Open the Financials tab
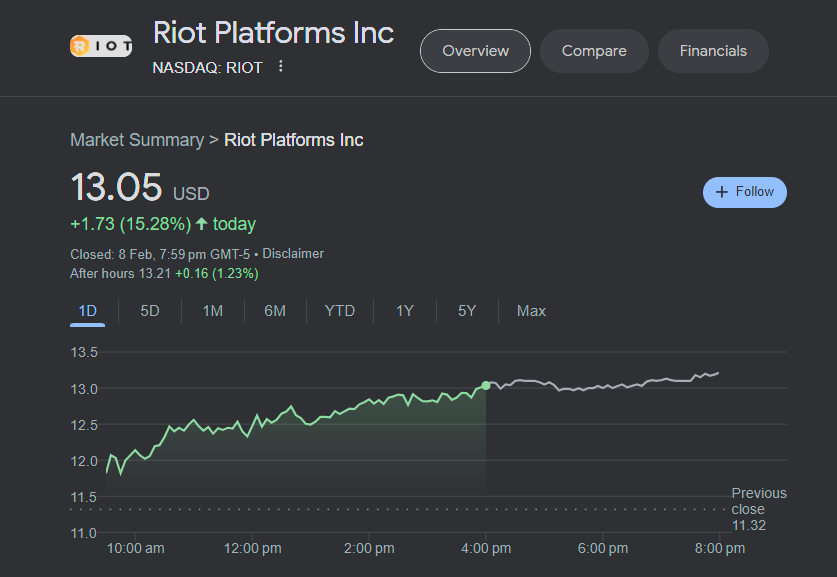837x577 pixels. point(713,51)
